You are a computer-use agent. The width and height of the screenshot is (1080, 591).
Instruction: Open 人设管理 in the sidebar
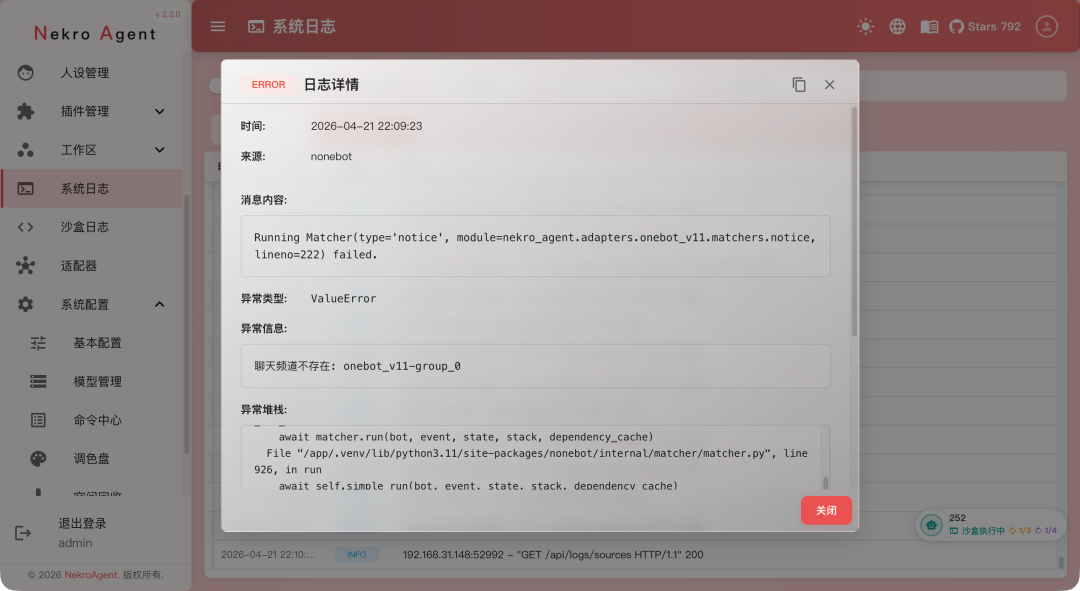92,72
